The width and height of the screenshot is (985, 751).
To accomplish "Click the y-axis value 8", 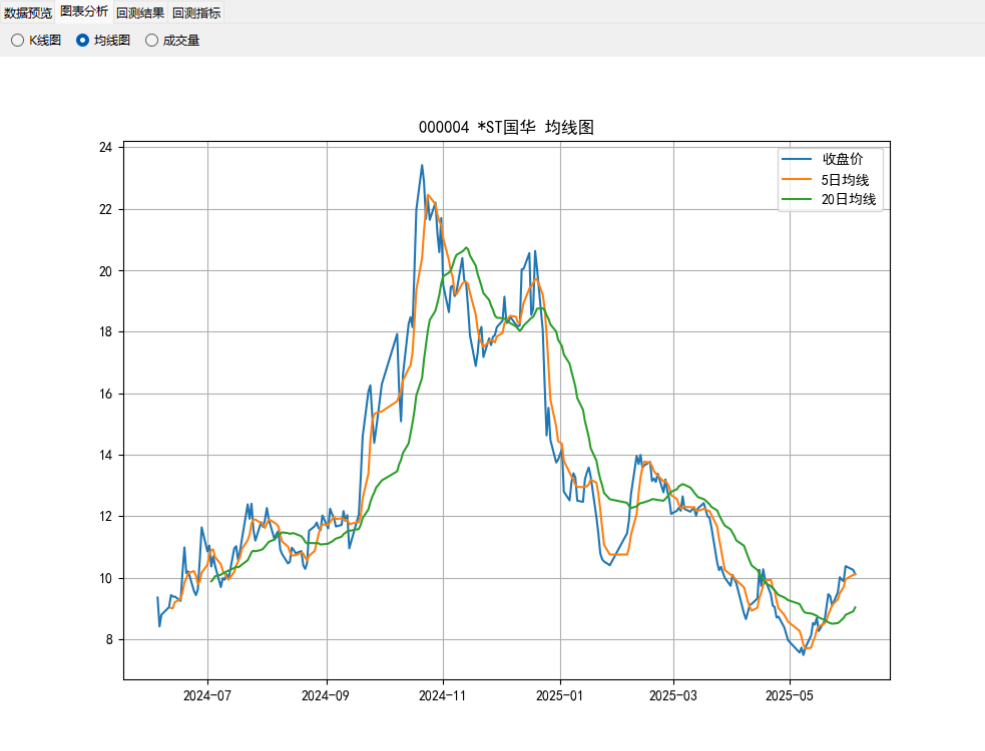I will pyautogui.click(x=109, y=640).
